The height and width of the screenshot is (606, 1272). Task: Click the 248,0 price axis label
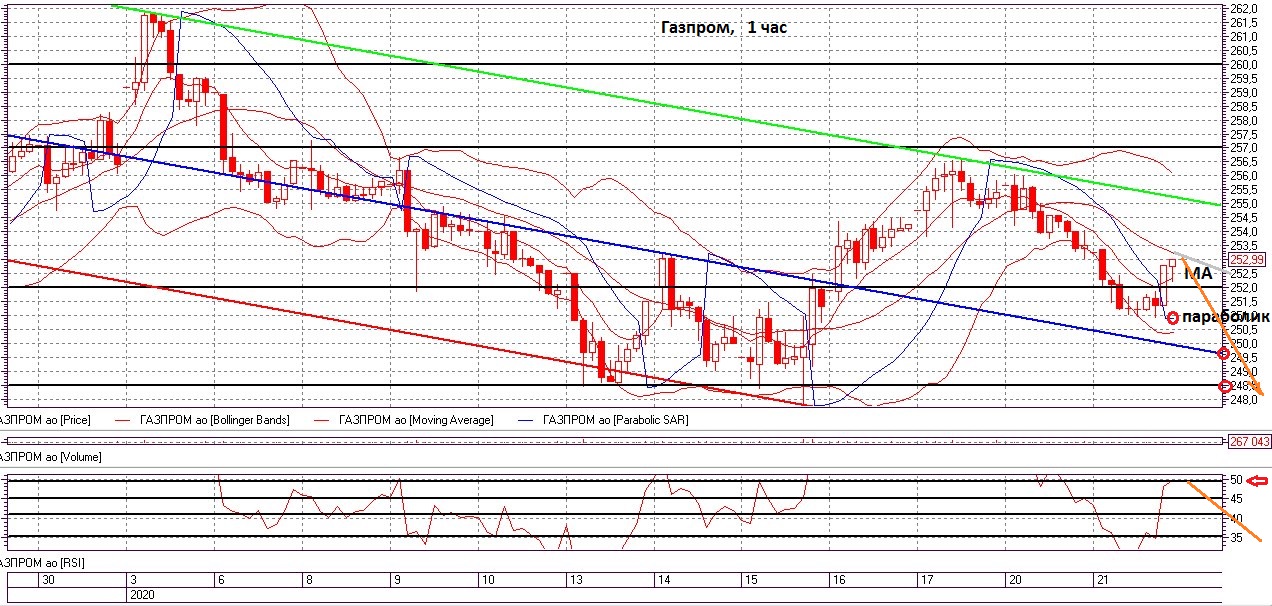click(x=1243, y=399)
